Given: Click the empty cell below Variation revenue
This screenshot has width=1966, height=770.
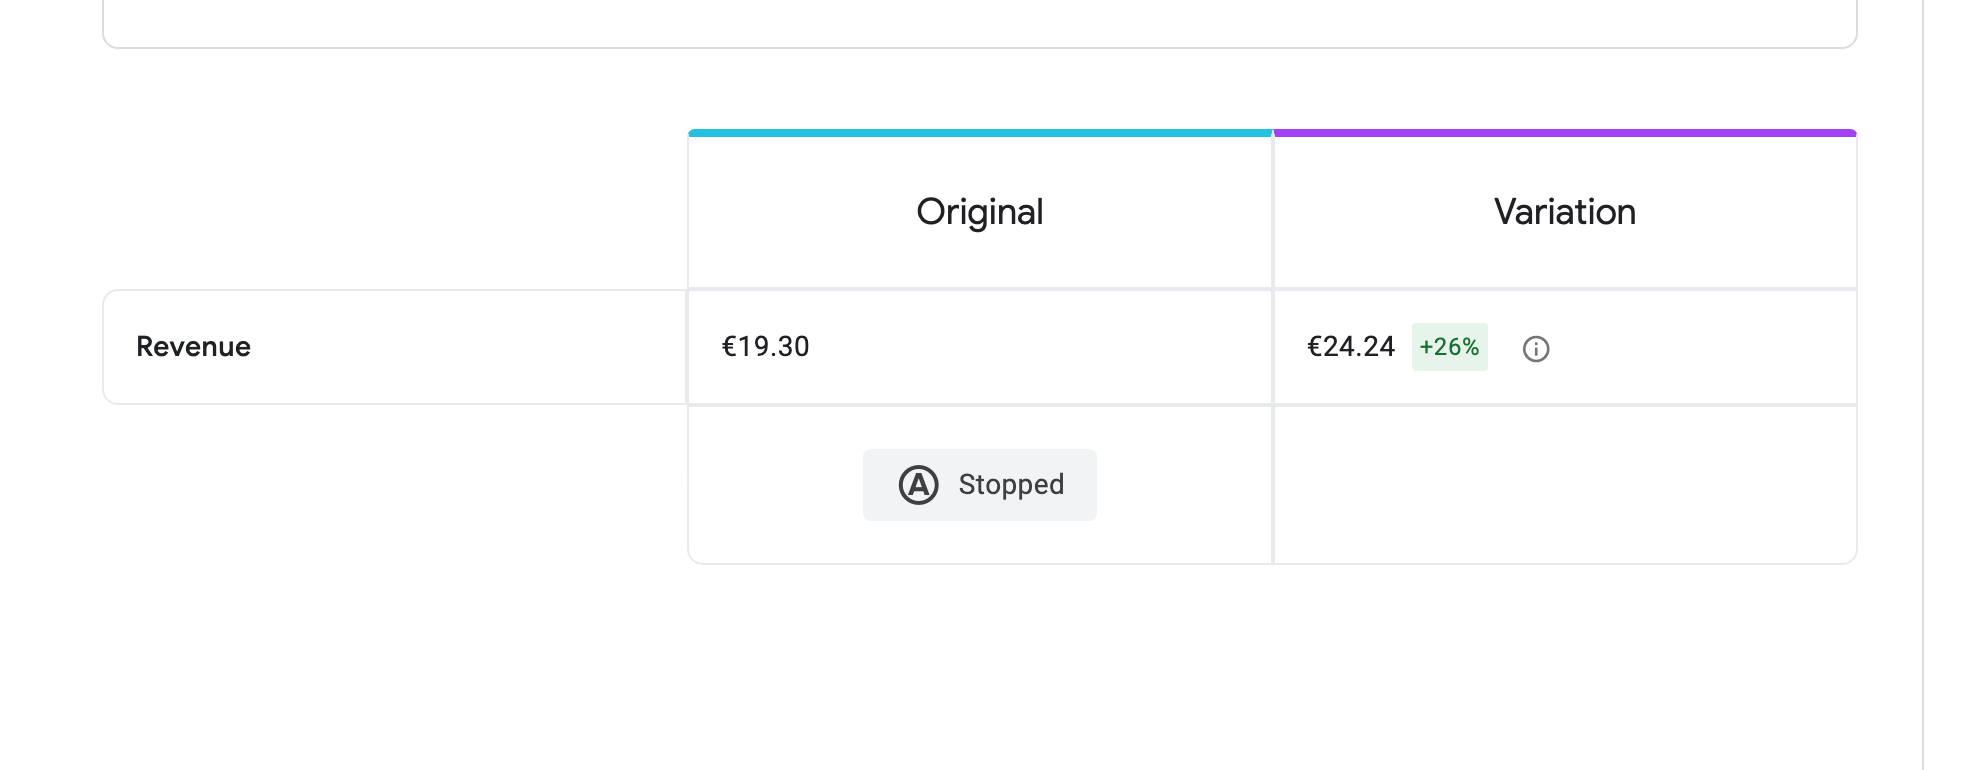Looking at the screenshot, I should 1564,485.
